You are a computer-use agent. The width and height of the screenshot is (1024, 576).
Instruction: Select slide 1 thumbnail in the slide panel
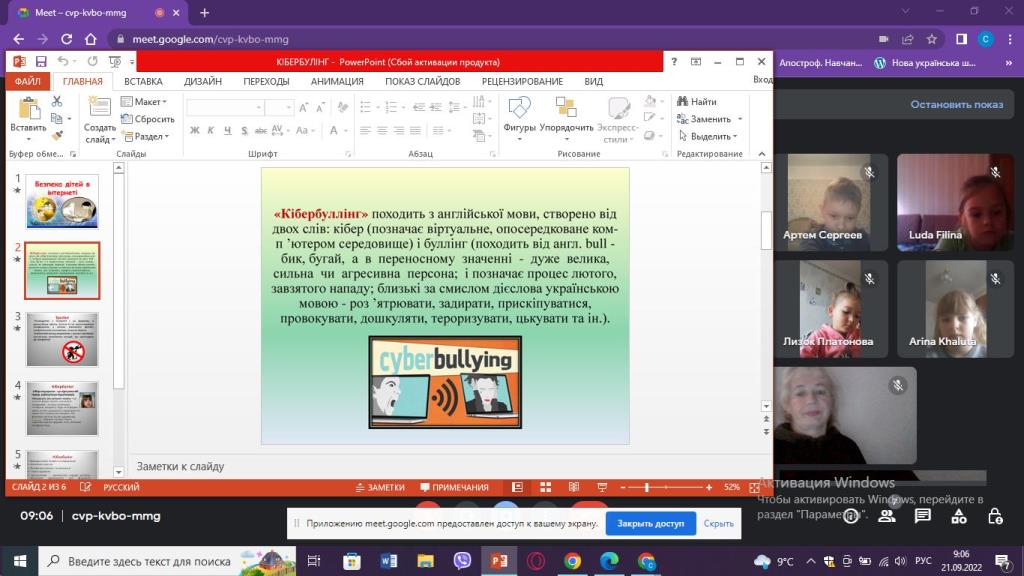[62, 201]
